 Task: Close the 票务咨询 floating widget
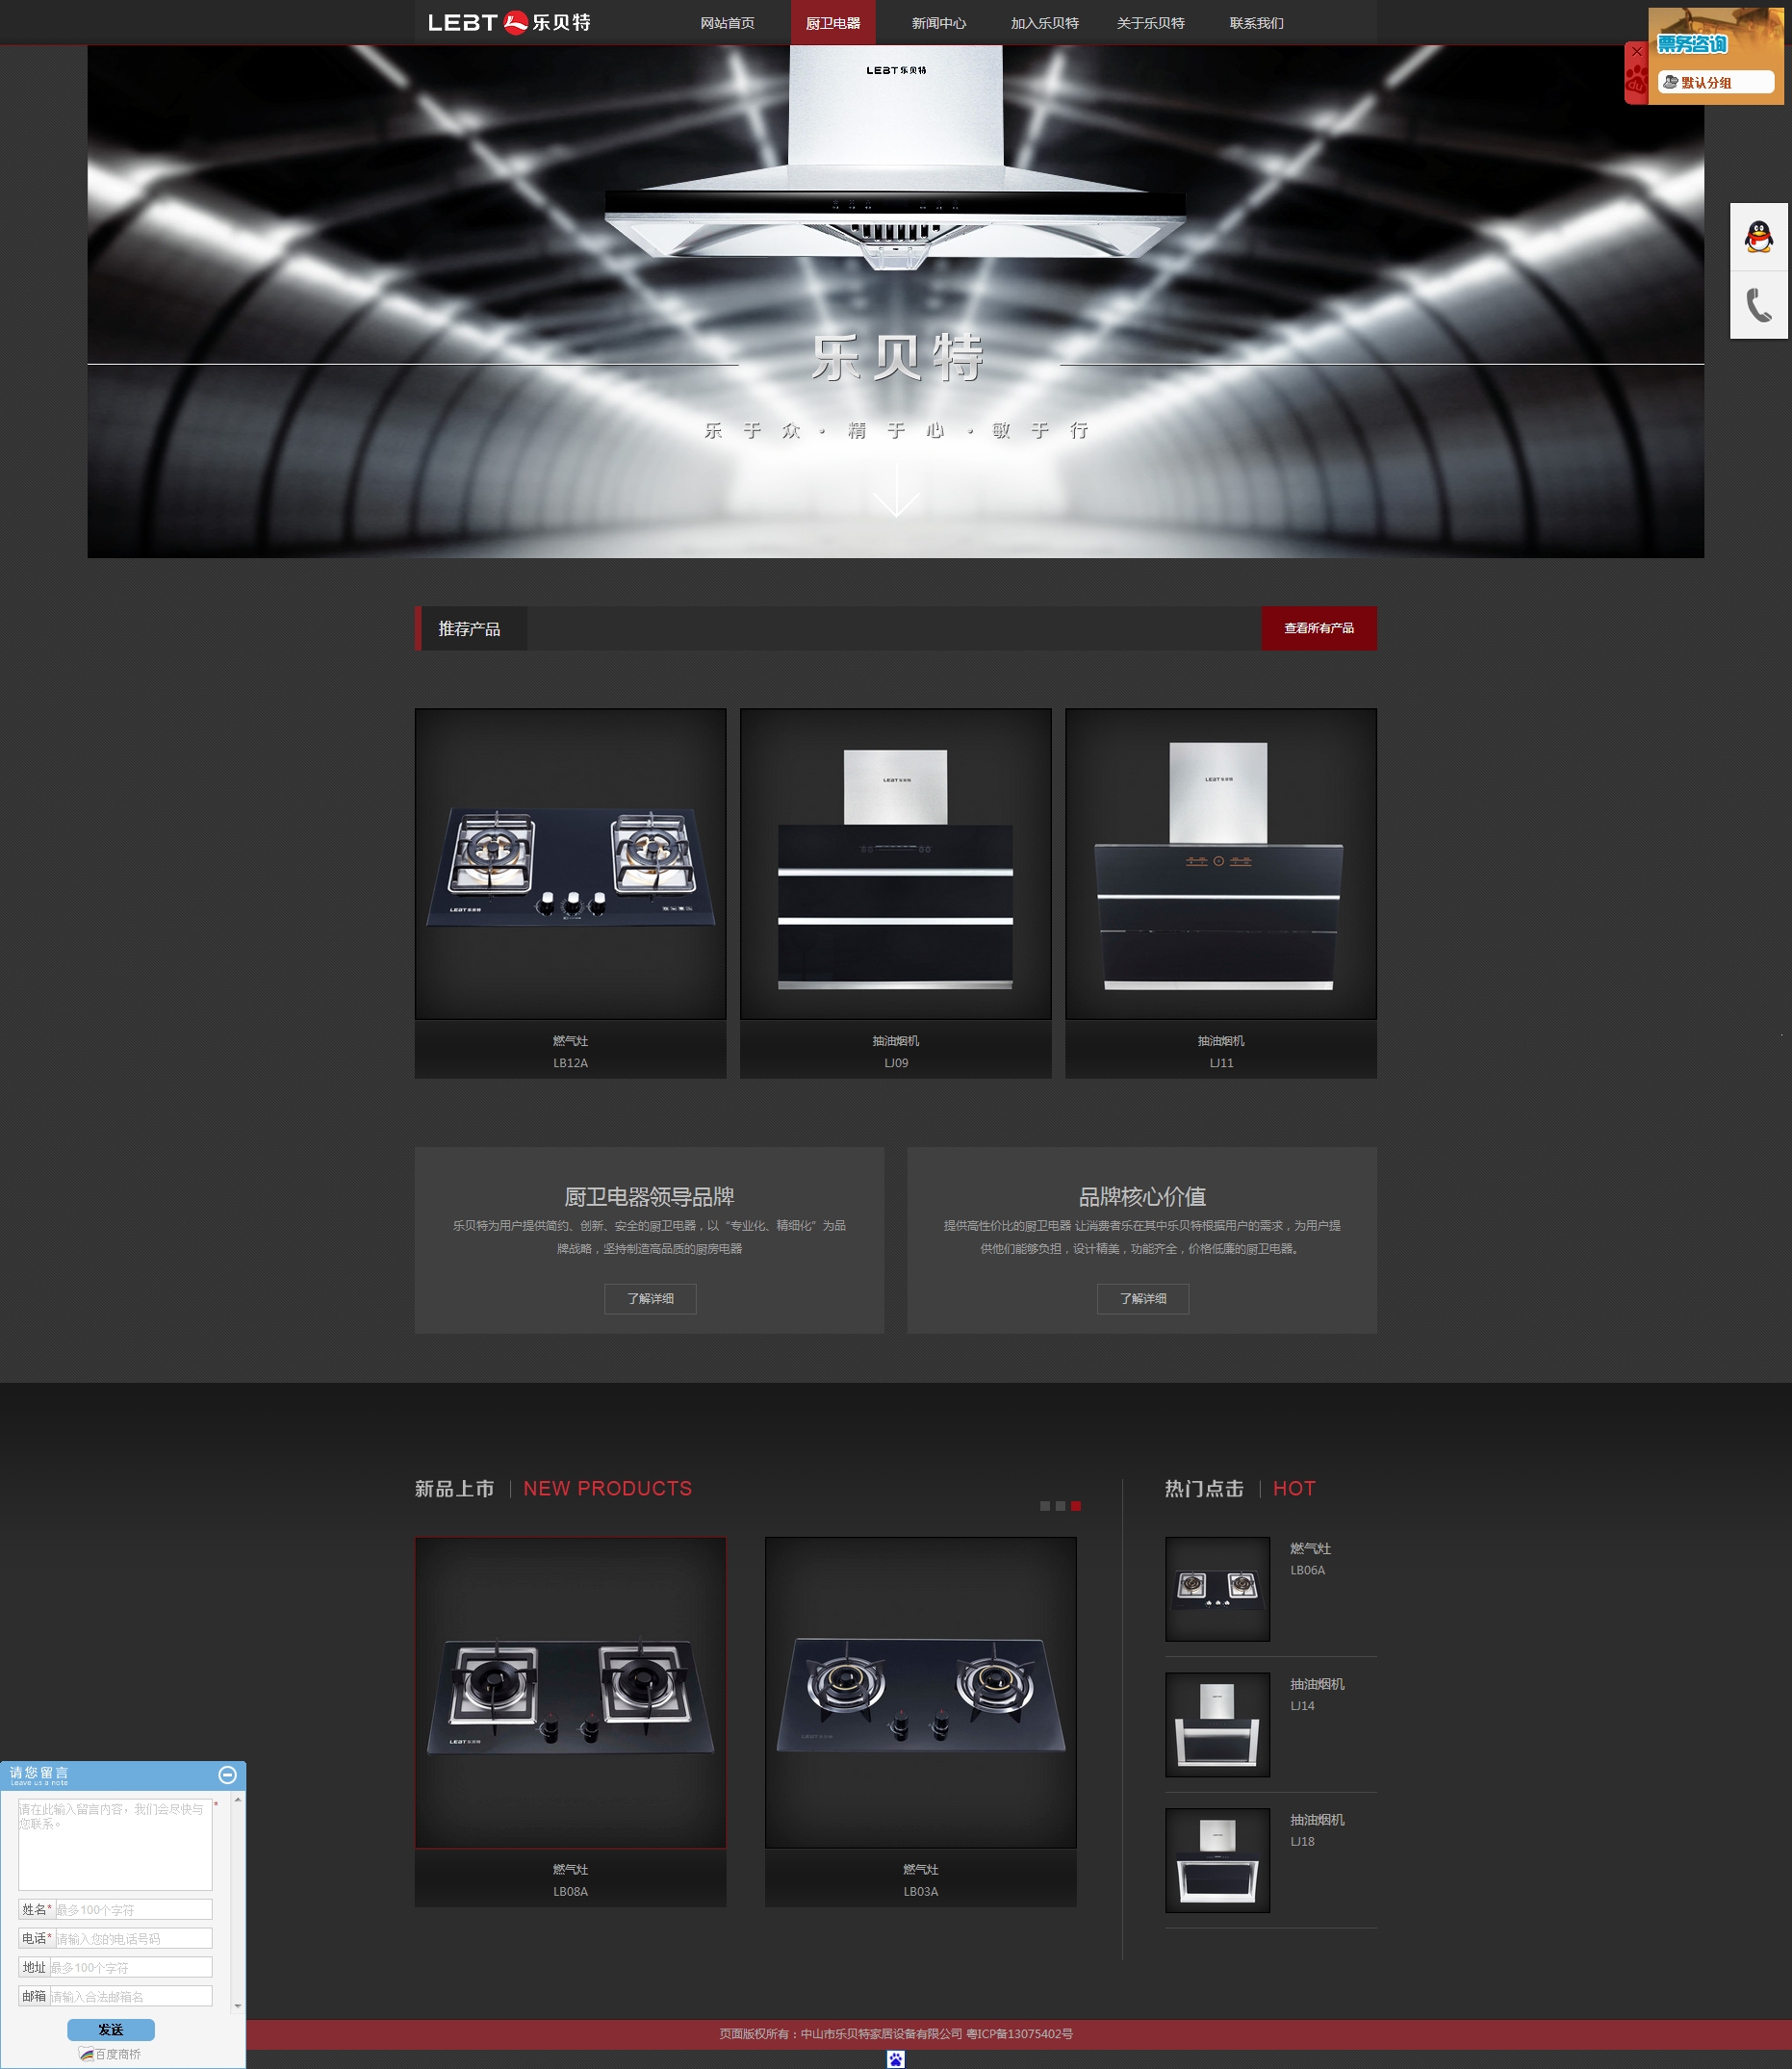click(1637, 51)
